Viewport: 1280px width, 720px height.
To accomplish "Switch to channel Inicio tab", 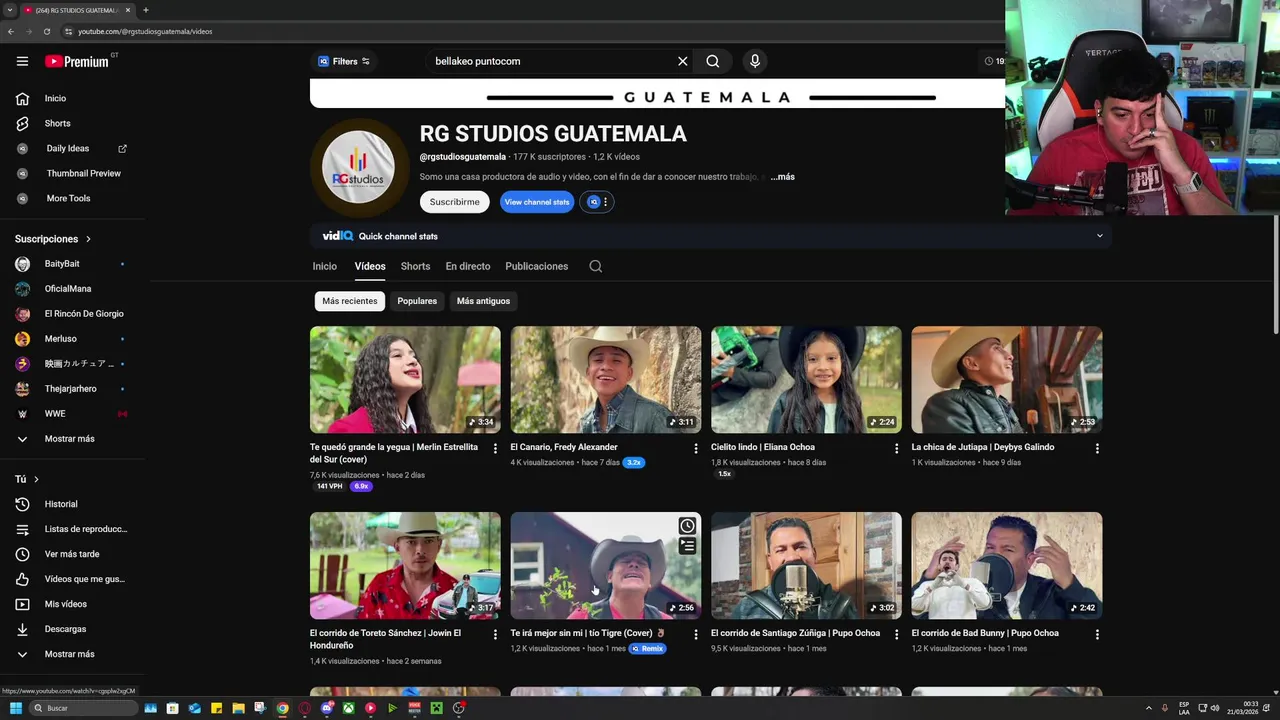I will pos(324,266).
